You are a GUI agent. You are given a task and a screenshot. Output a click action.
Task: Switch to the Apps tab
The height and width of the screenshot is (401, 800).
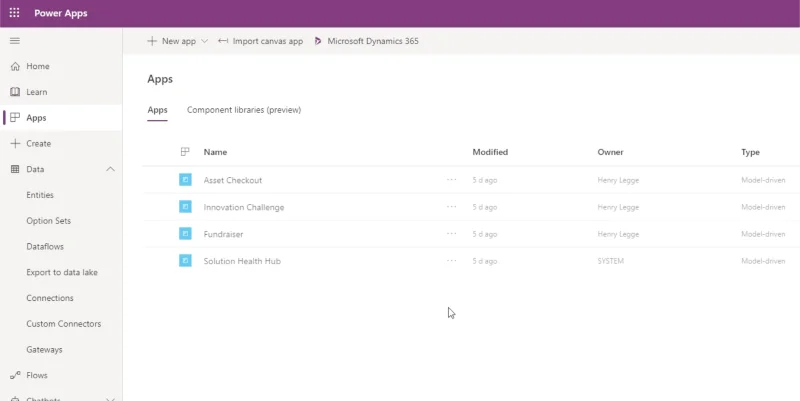(x=157, y=110)
